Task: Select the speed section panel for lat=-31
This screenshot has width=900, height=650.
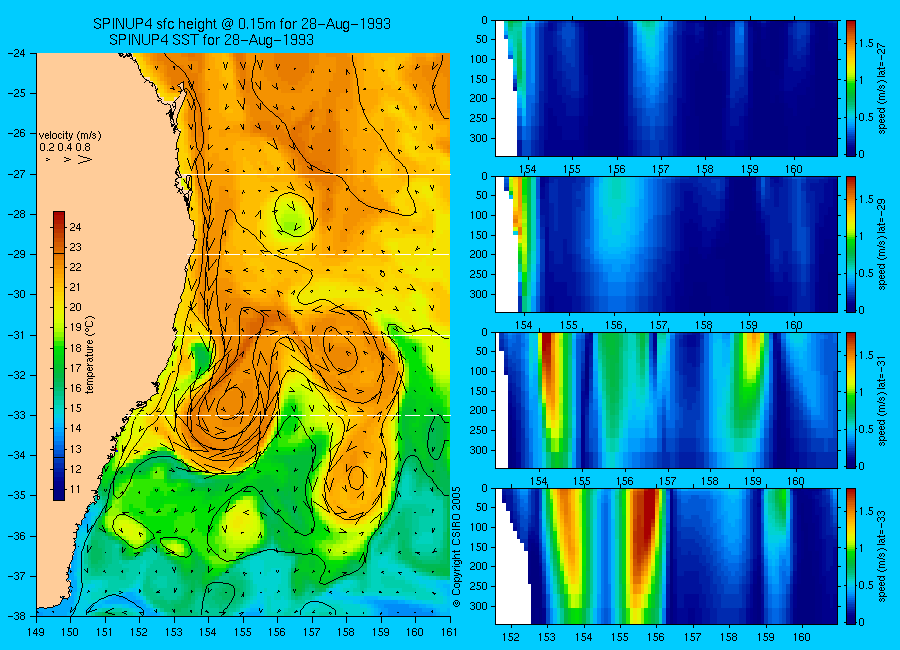Action: click(666, 400)
